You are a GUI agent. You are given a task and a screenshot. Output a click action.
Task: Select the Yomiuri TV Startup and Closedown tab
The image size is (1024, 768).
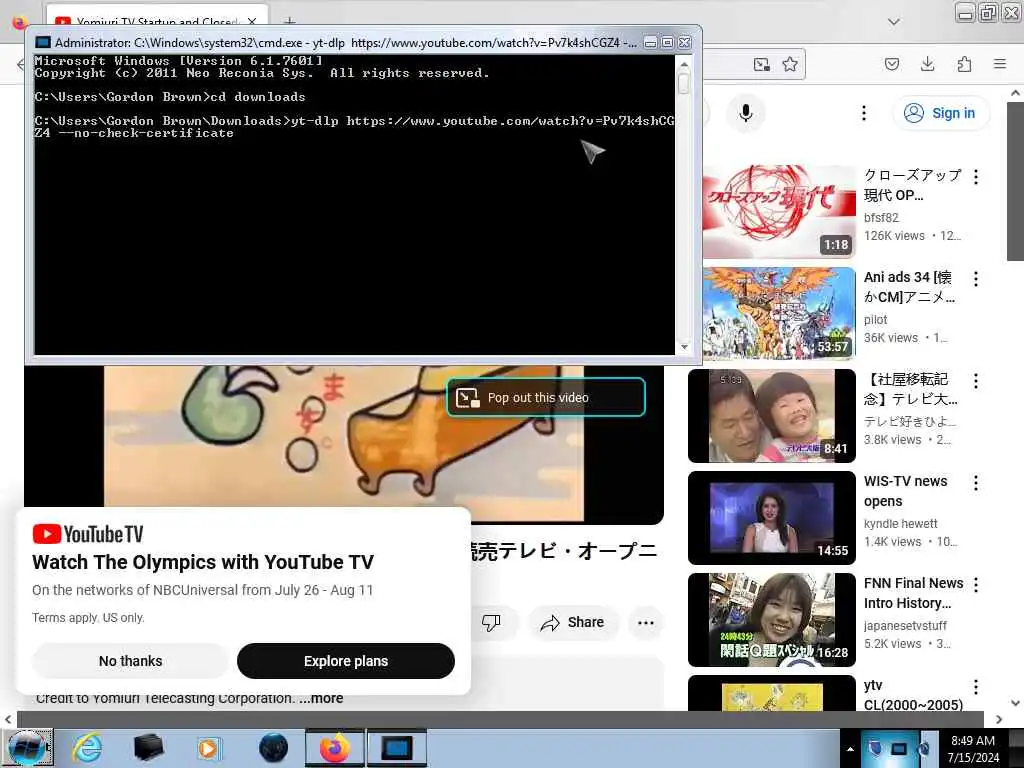coord(157,16)
